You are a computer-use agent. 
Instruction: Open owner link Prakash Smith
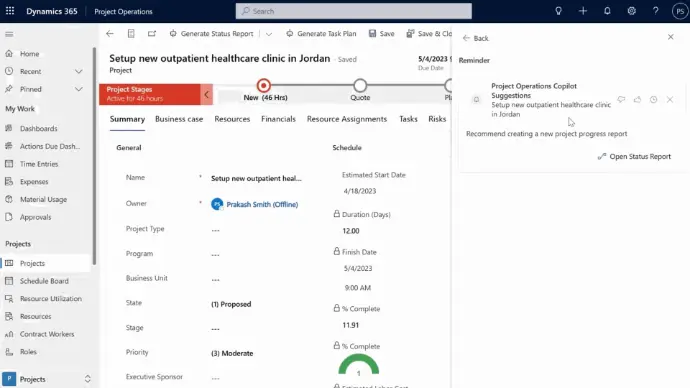click(262, 204)
